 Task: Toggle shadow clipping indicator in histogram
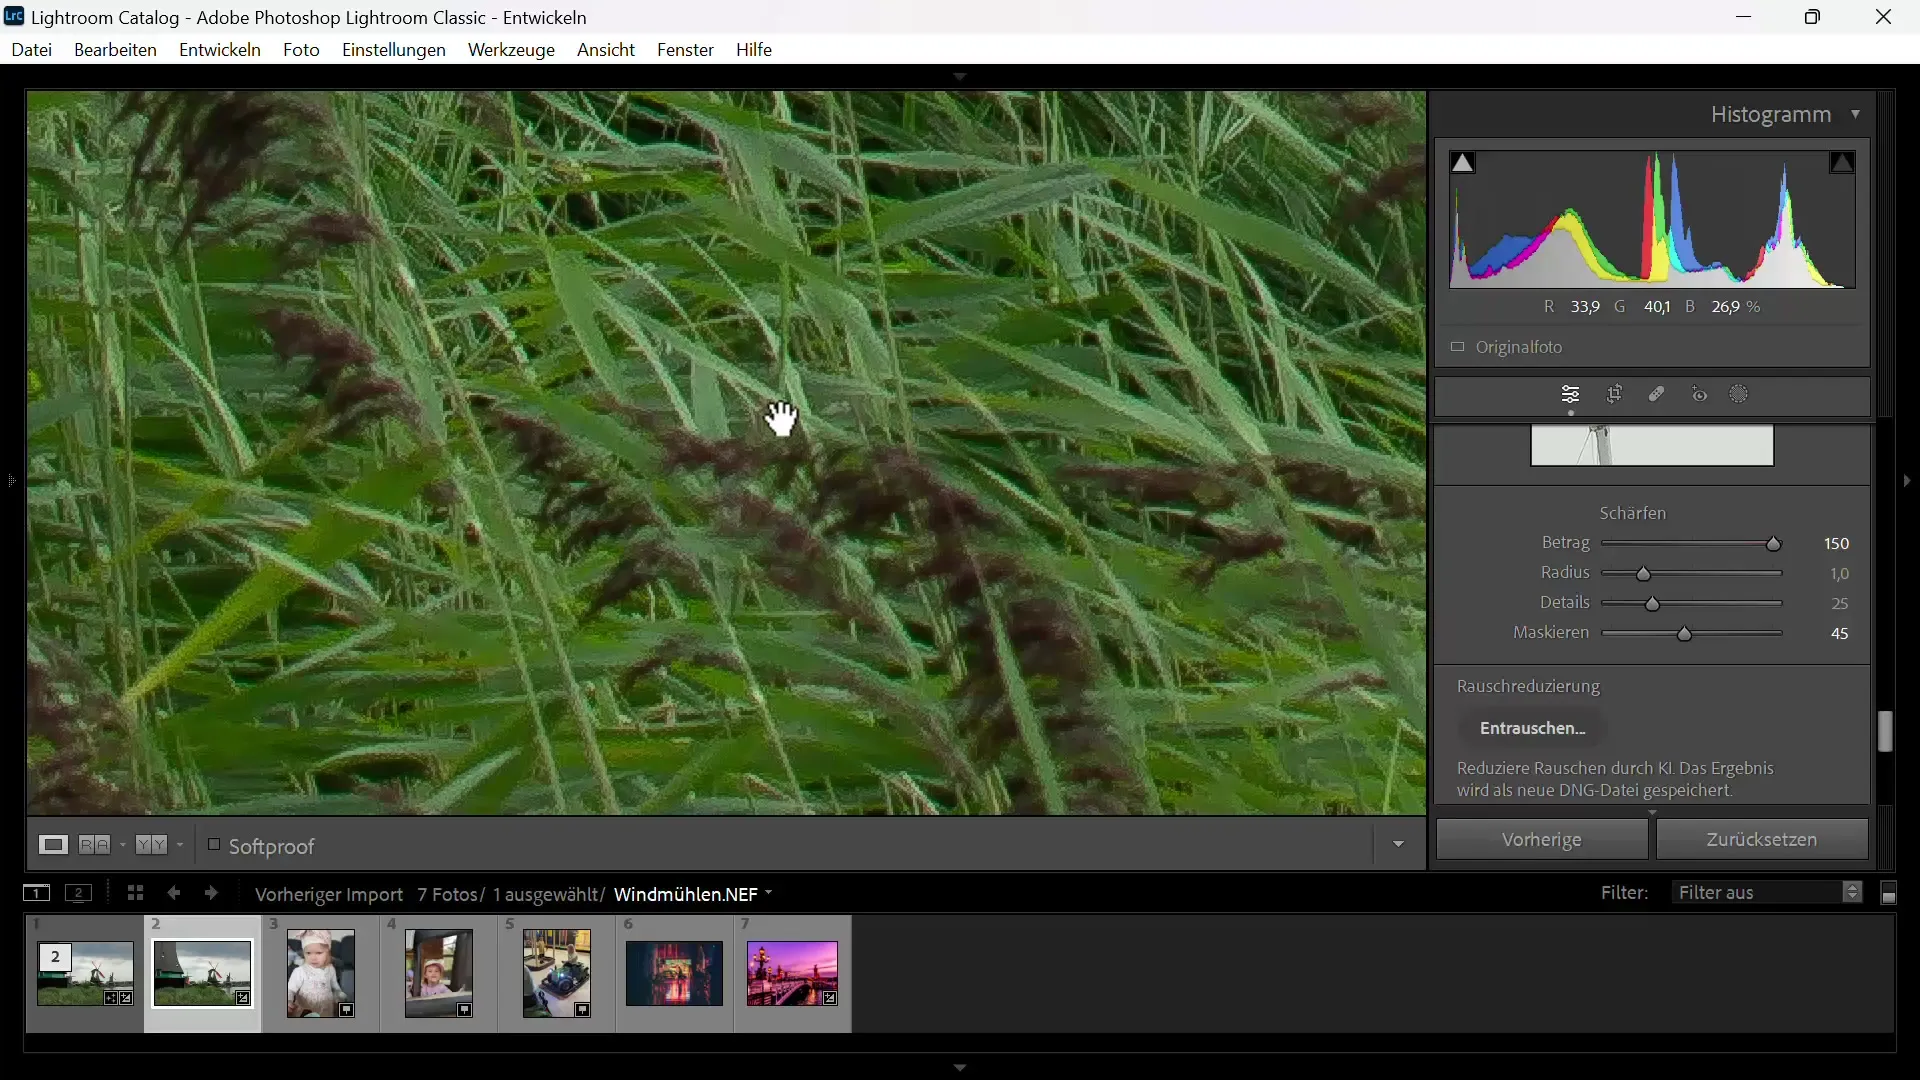1464,163
